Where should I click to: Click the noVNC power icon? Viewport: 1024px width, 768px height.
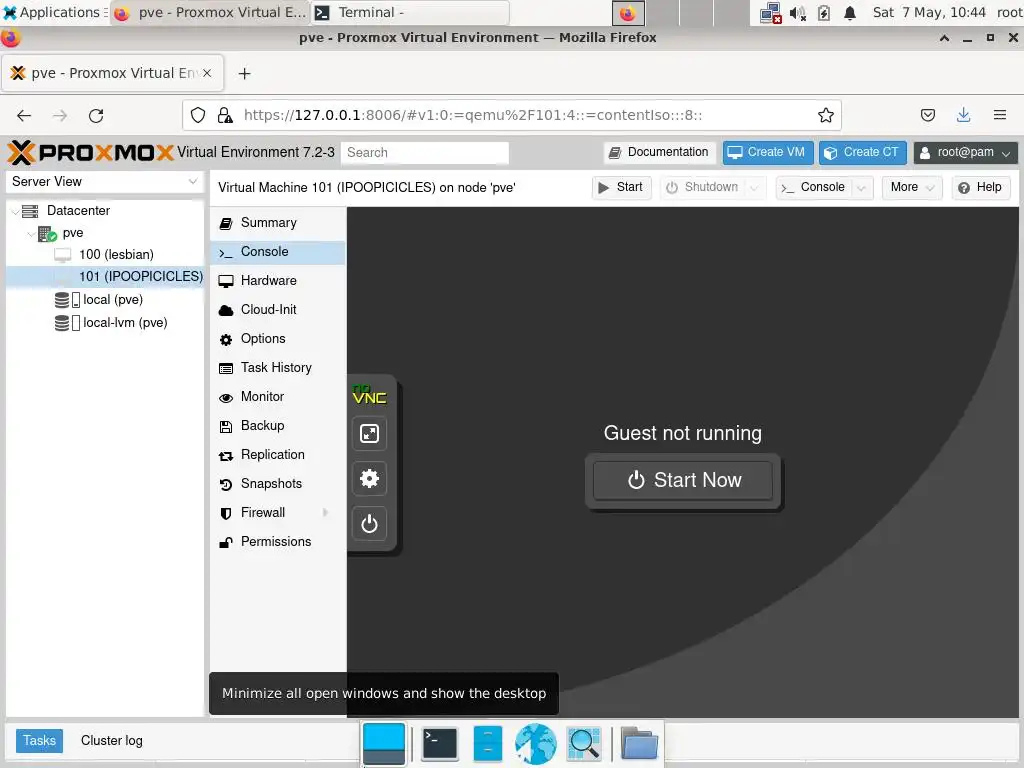[370, 524]
